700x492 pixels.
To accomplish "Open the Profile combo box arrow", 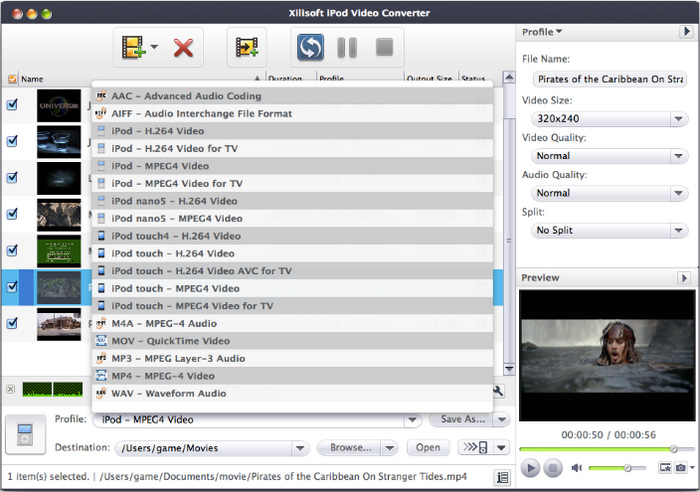I will 412,420.
